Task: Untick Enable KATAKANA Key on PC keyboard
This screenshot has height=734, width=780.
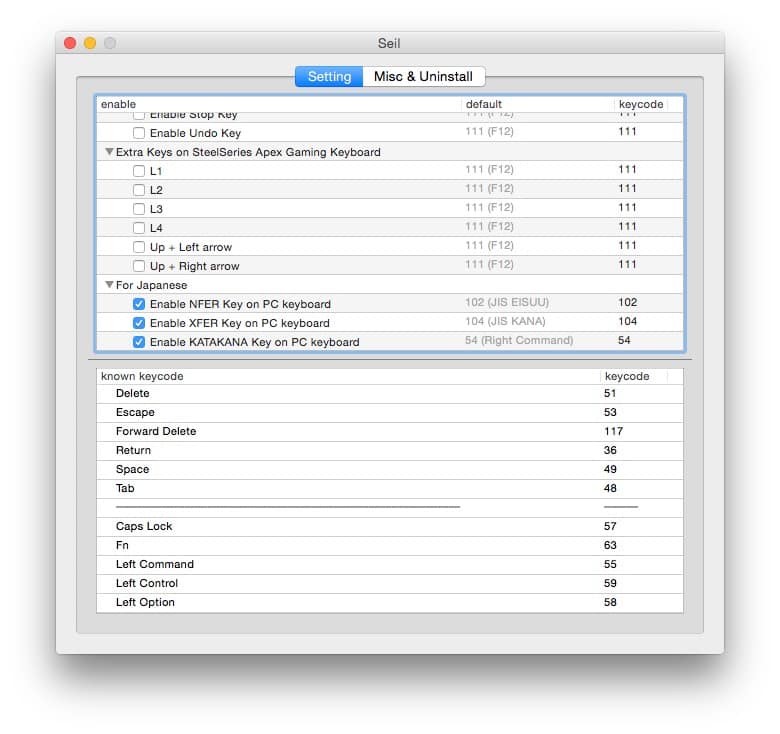Action: [x=139, y=342]
